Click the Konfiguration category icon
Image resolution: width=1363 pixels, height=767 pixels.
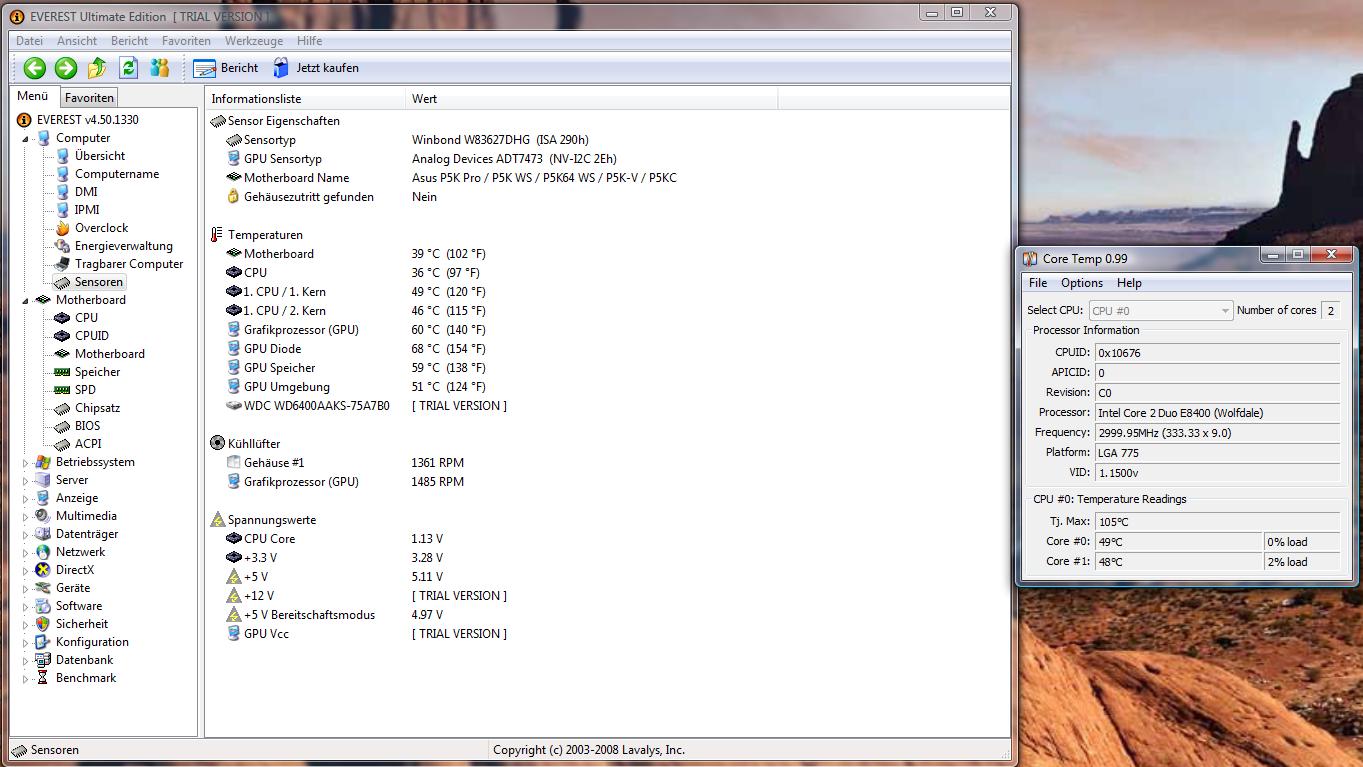[x=43, y=642]
